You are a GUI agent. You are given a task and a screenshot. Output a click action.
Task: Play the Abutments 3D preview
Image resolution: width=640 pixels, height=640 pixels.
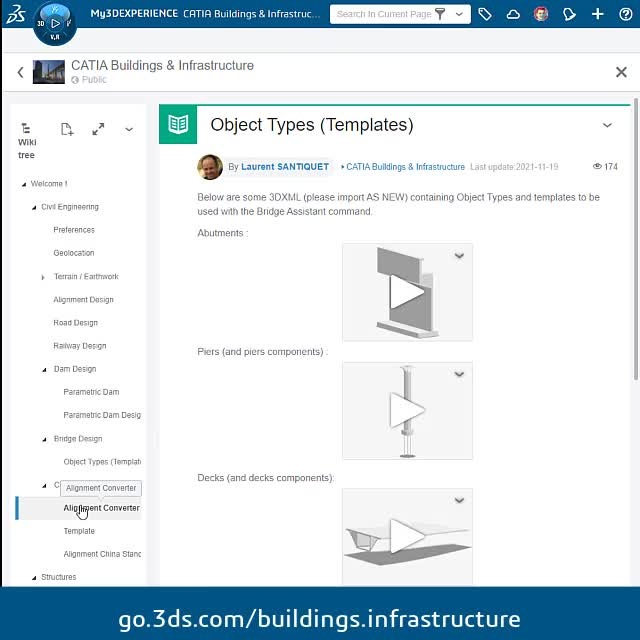click(407, 292)
